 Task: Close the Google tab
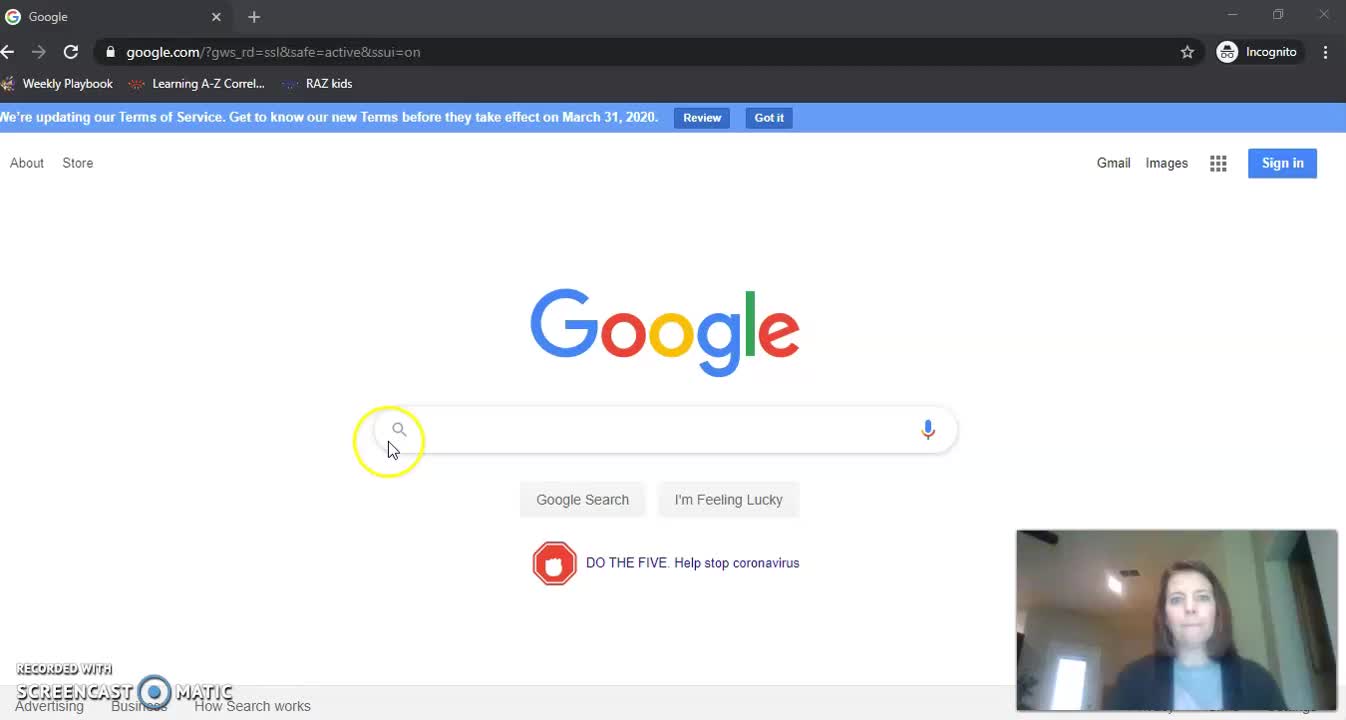(x=216, y=17)
